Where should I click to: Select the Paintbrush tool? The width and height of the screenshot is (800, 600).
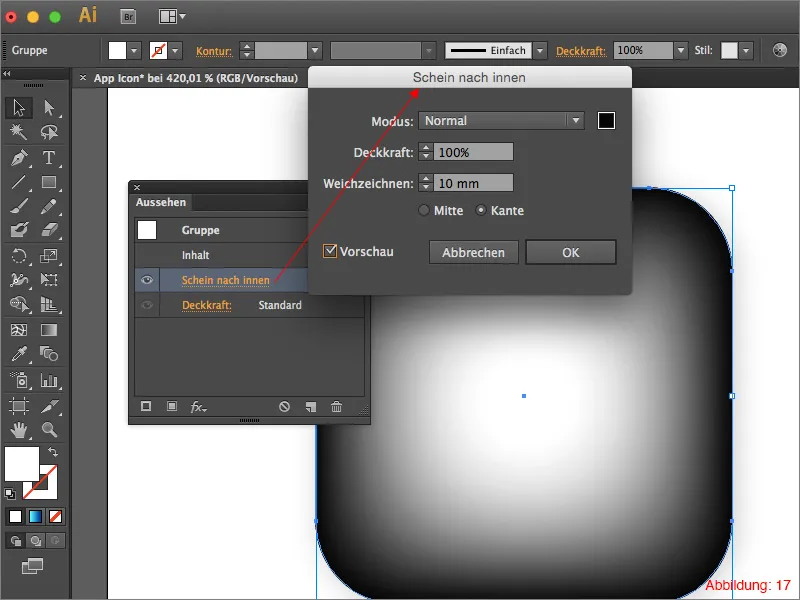[x=19, y=206]
